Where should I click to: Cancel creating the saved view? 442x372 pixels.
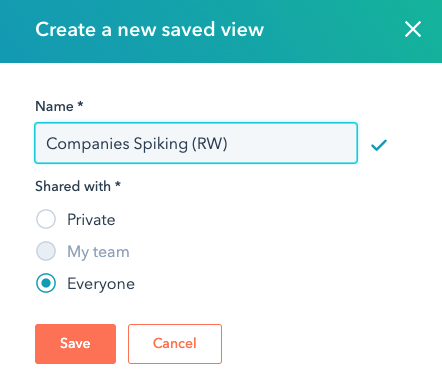click(x=175, y=344)
